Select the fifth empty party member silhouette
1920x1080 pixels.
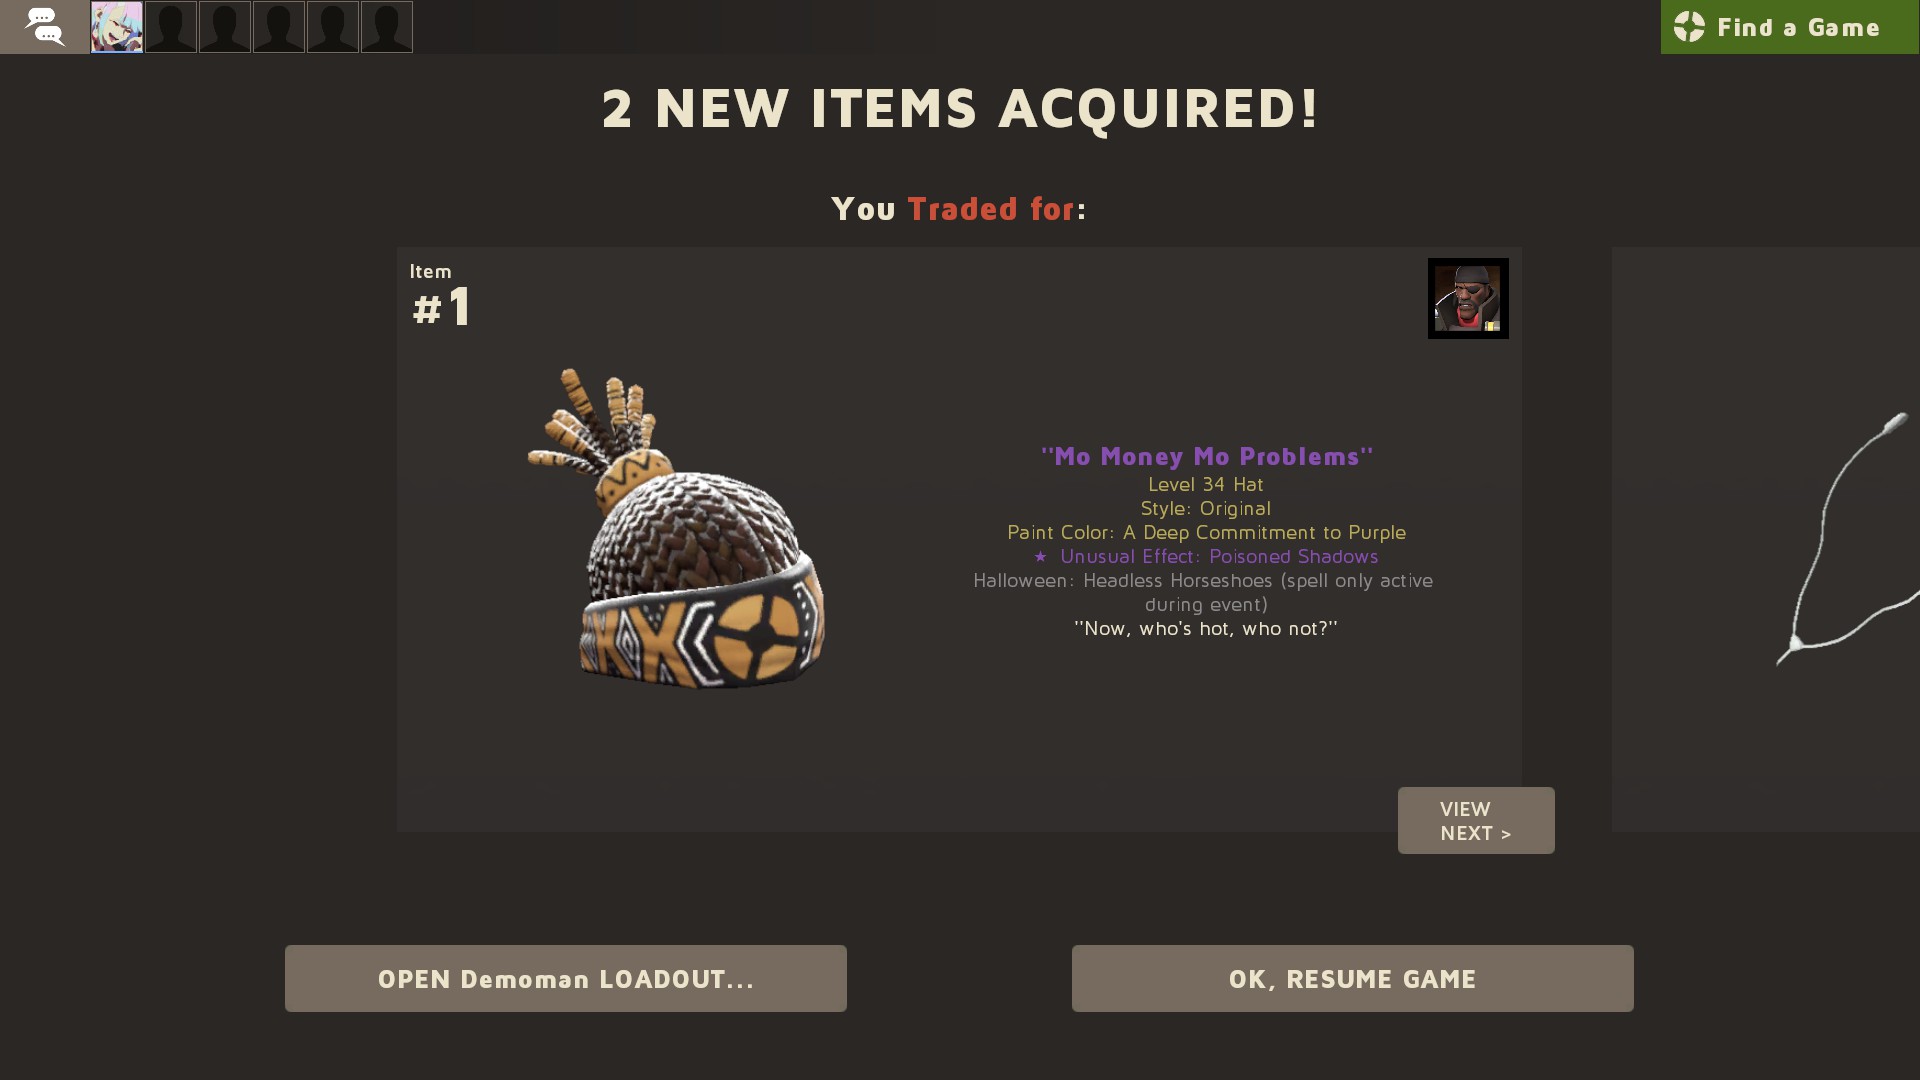[387, 27]
